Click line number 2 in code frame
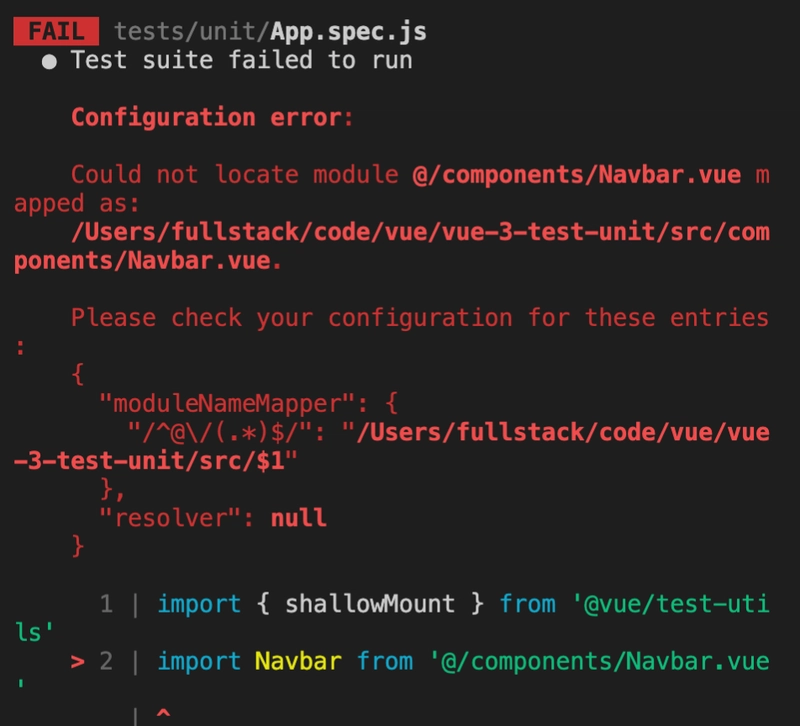 tap(106, 661)
